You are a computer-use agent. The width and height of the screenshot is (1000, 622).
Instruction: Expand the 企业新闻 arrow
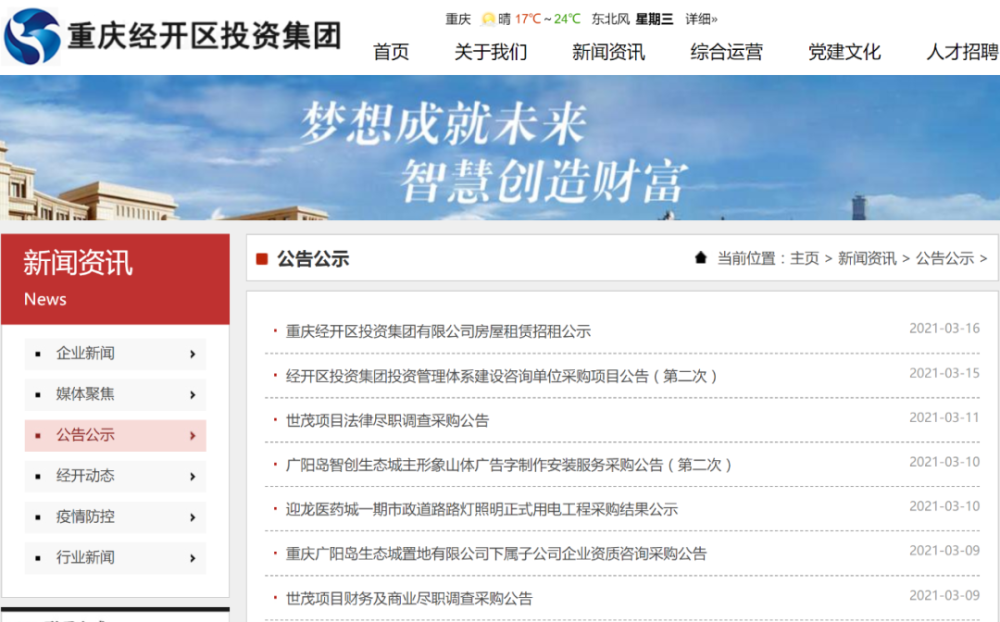point(193,354)
